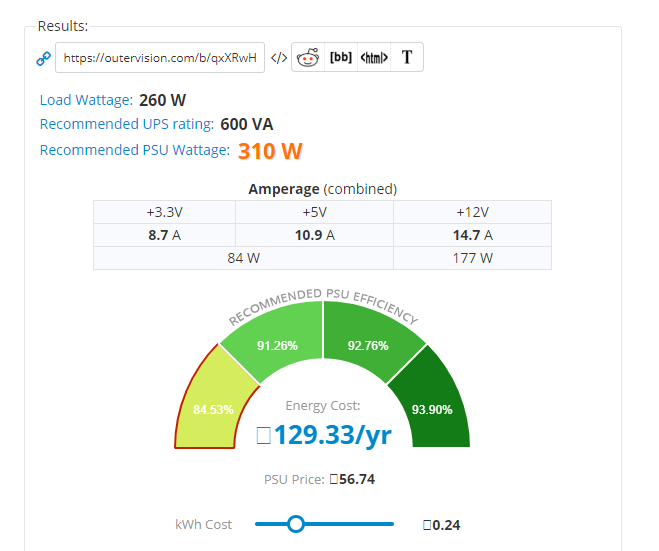Open the Load Wattage link
Image resolution: width=659 pixels, height=551 pixels.
[x=86, y=100]
